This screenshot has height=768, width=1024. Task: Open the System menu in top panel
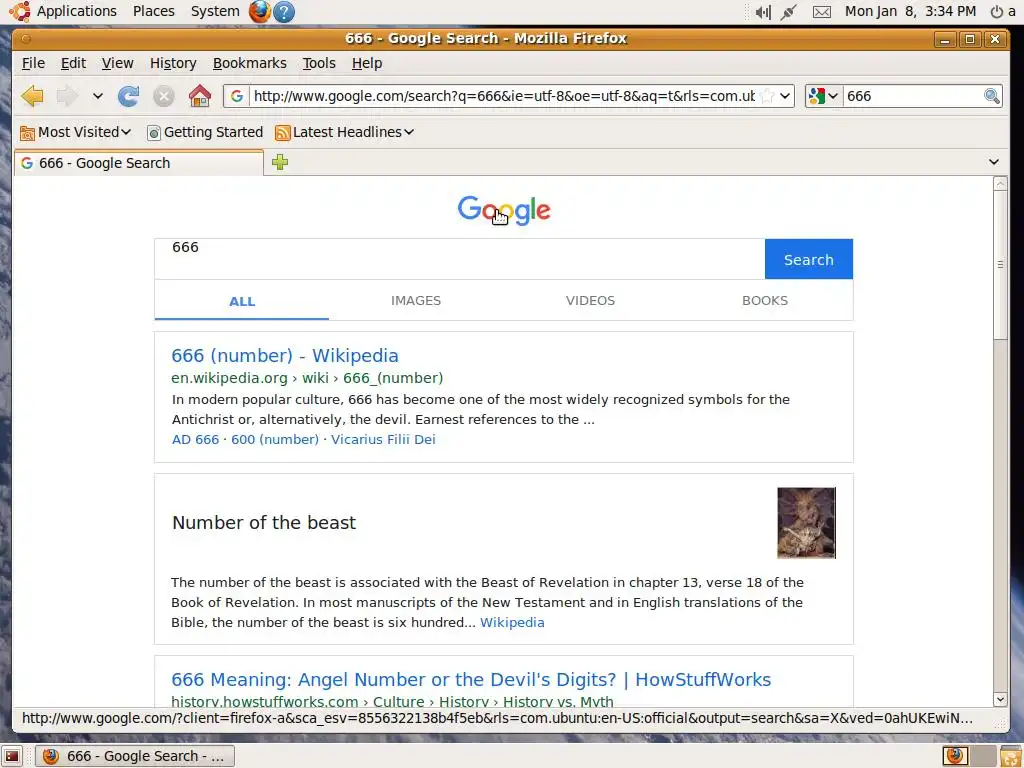(x=215, y=11)
